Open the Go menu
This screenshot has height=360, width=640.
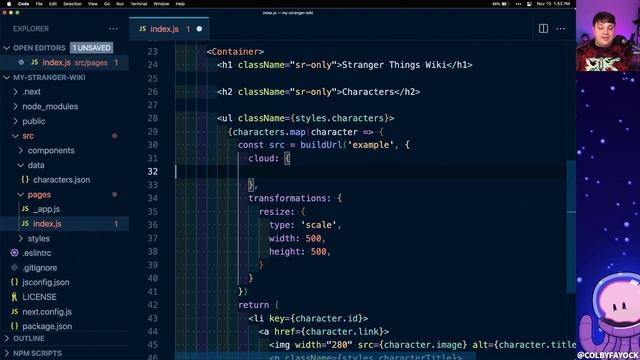point(107,4)
